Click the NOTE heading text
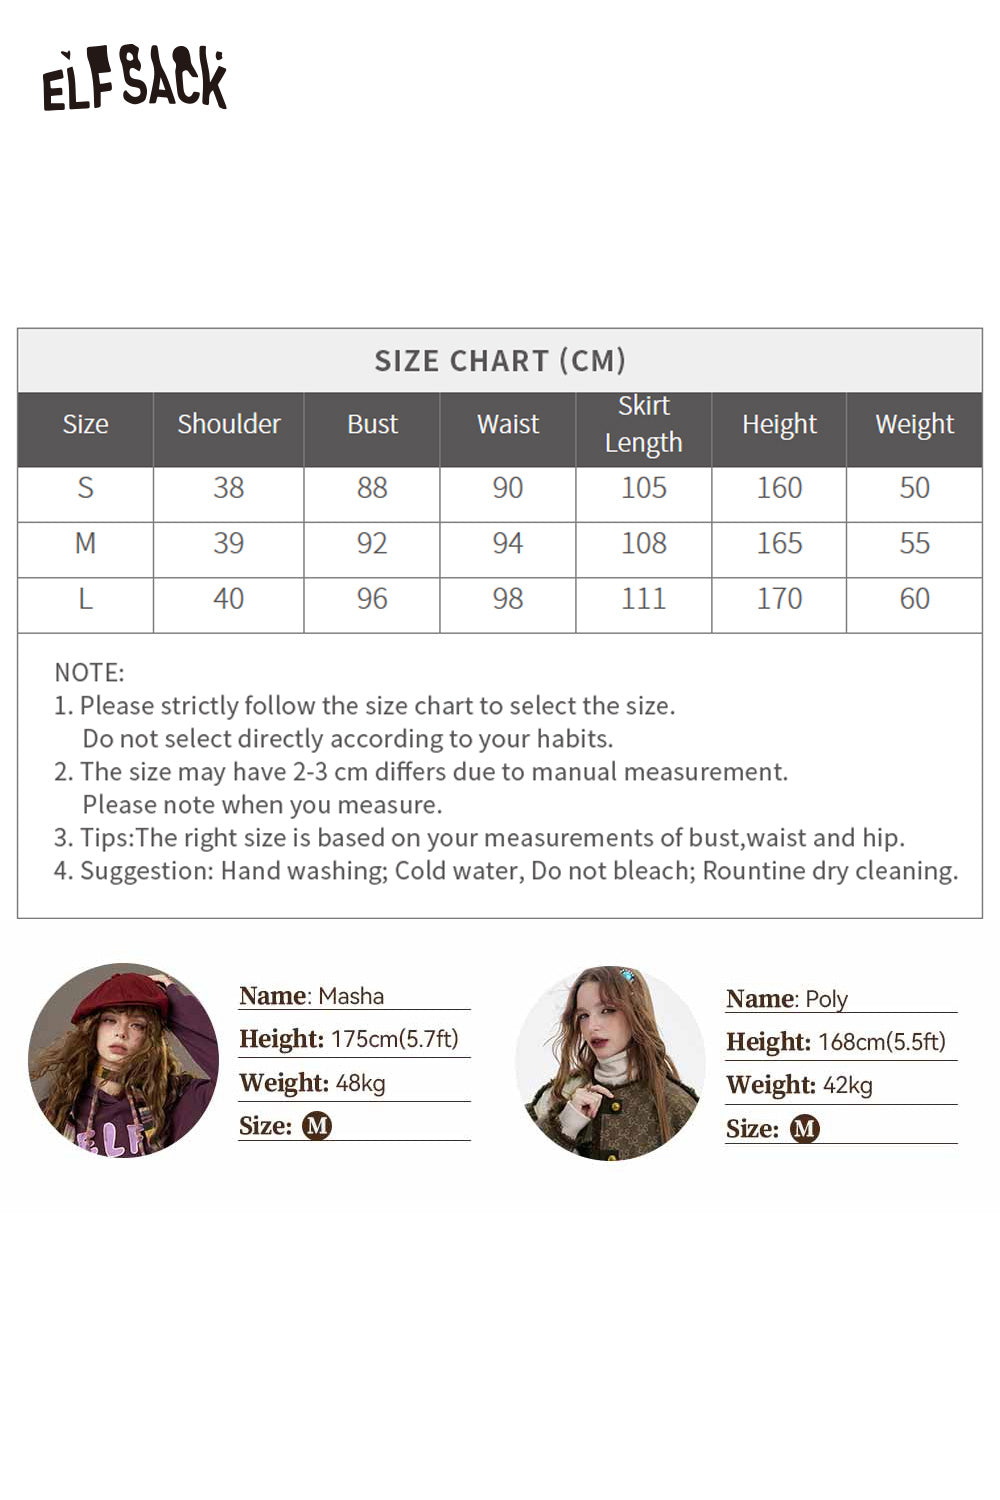The width and height of the screenshot is (1000, 1500). [90, 672]
